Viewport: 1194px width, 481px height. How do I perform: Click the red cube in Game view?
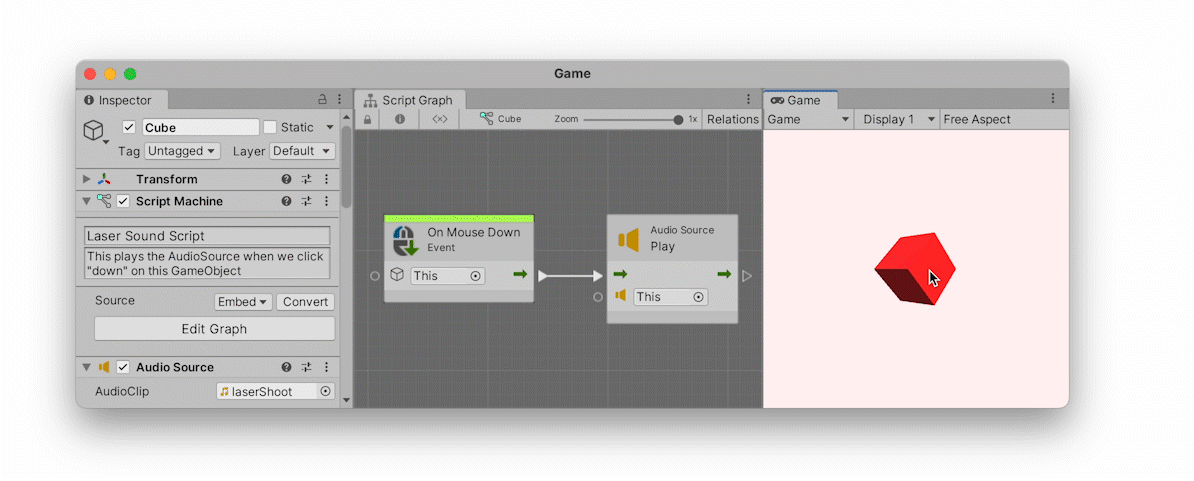(x=915, y=269)
